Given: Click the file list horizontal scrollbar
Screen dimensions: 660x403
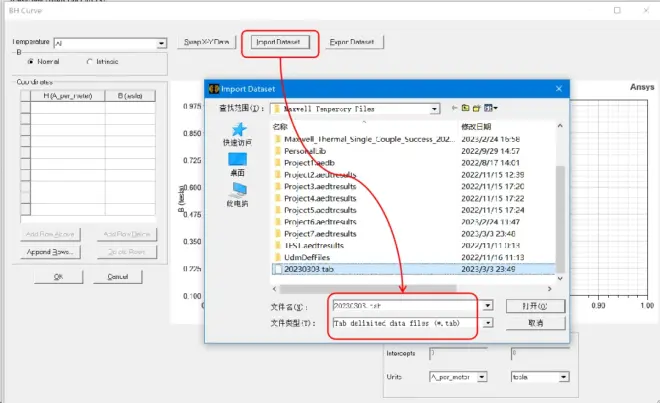Looking at the screenshot, I should pos(368,289).
